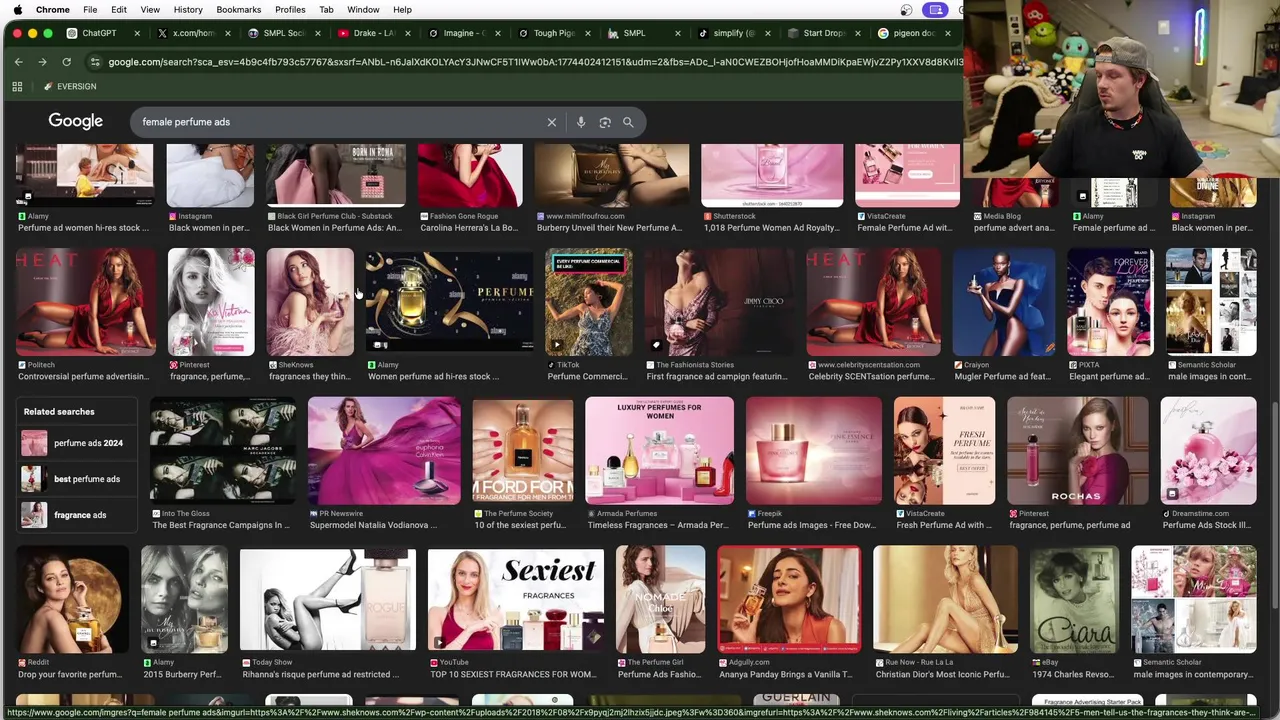The image size is (1280, 720).
Task: Search by image with Google Lens
Action: pyautogui.click(x=605, y=122)
